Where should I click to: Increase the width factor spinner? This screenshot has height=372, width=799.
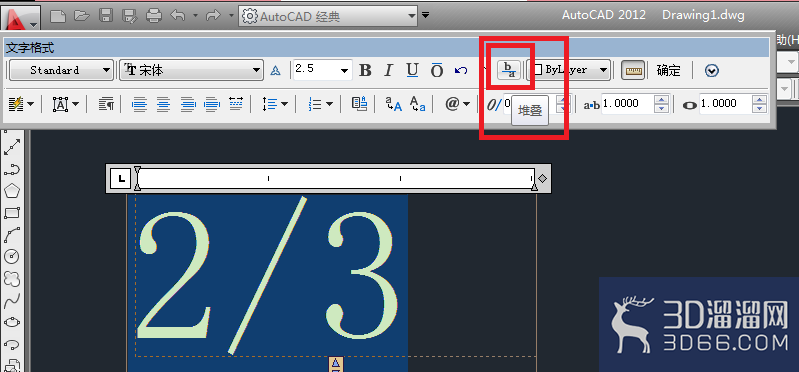click(759, 100)
